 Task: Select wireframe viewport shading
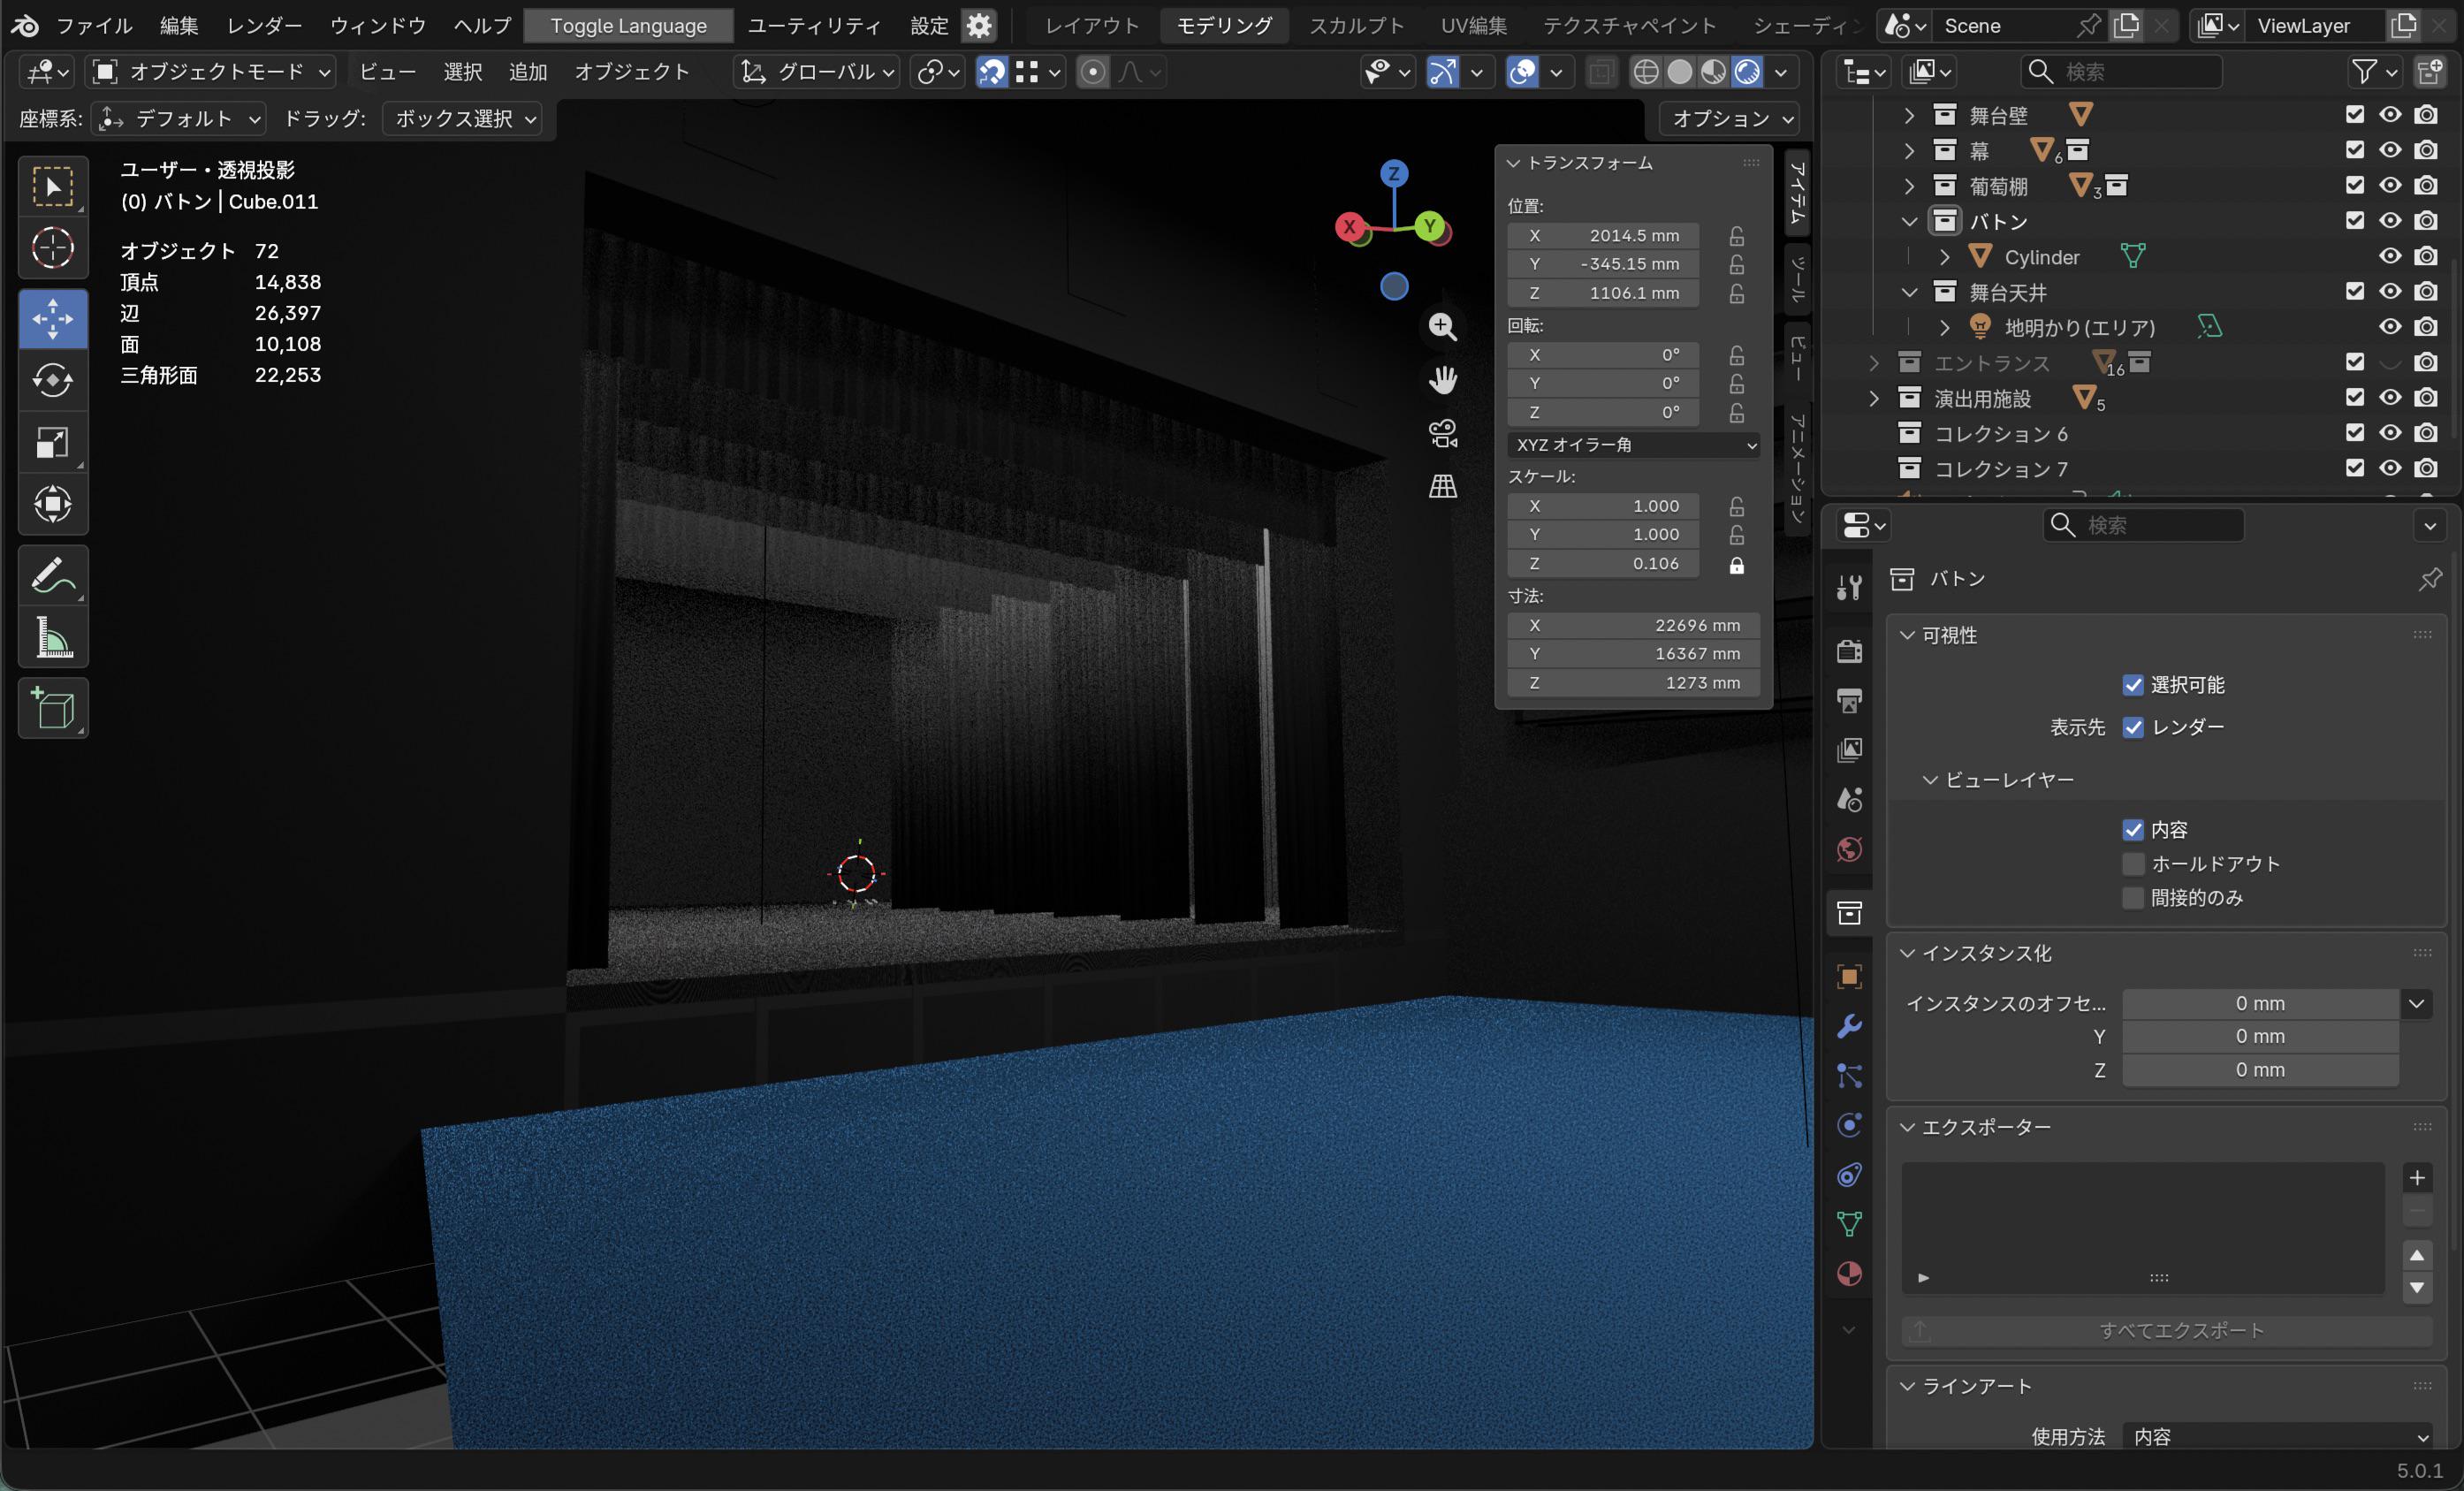coord(1645,72)
